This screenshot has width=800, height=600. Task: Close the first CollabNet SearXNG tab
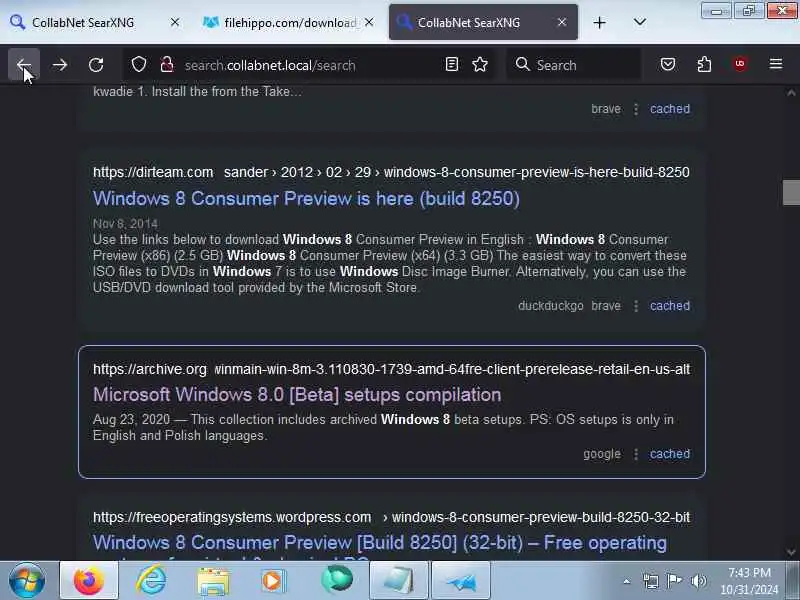point(174,22)
